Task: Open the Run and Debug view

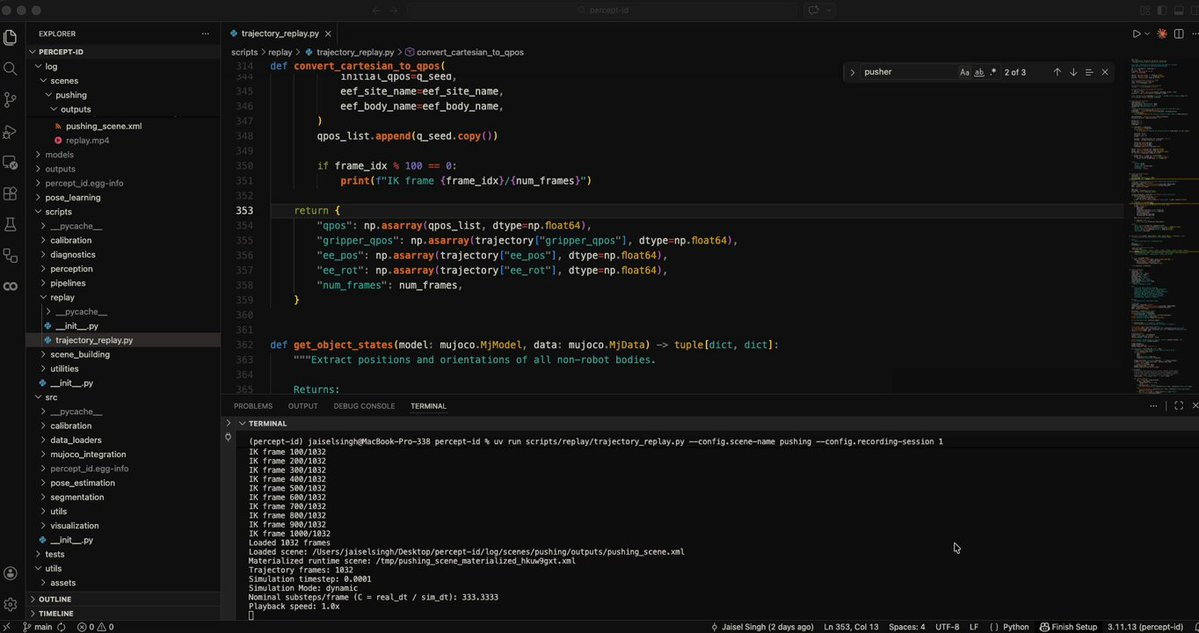Action: pos(11,132)
